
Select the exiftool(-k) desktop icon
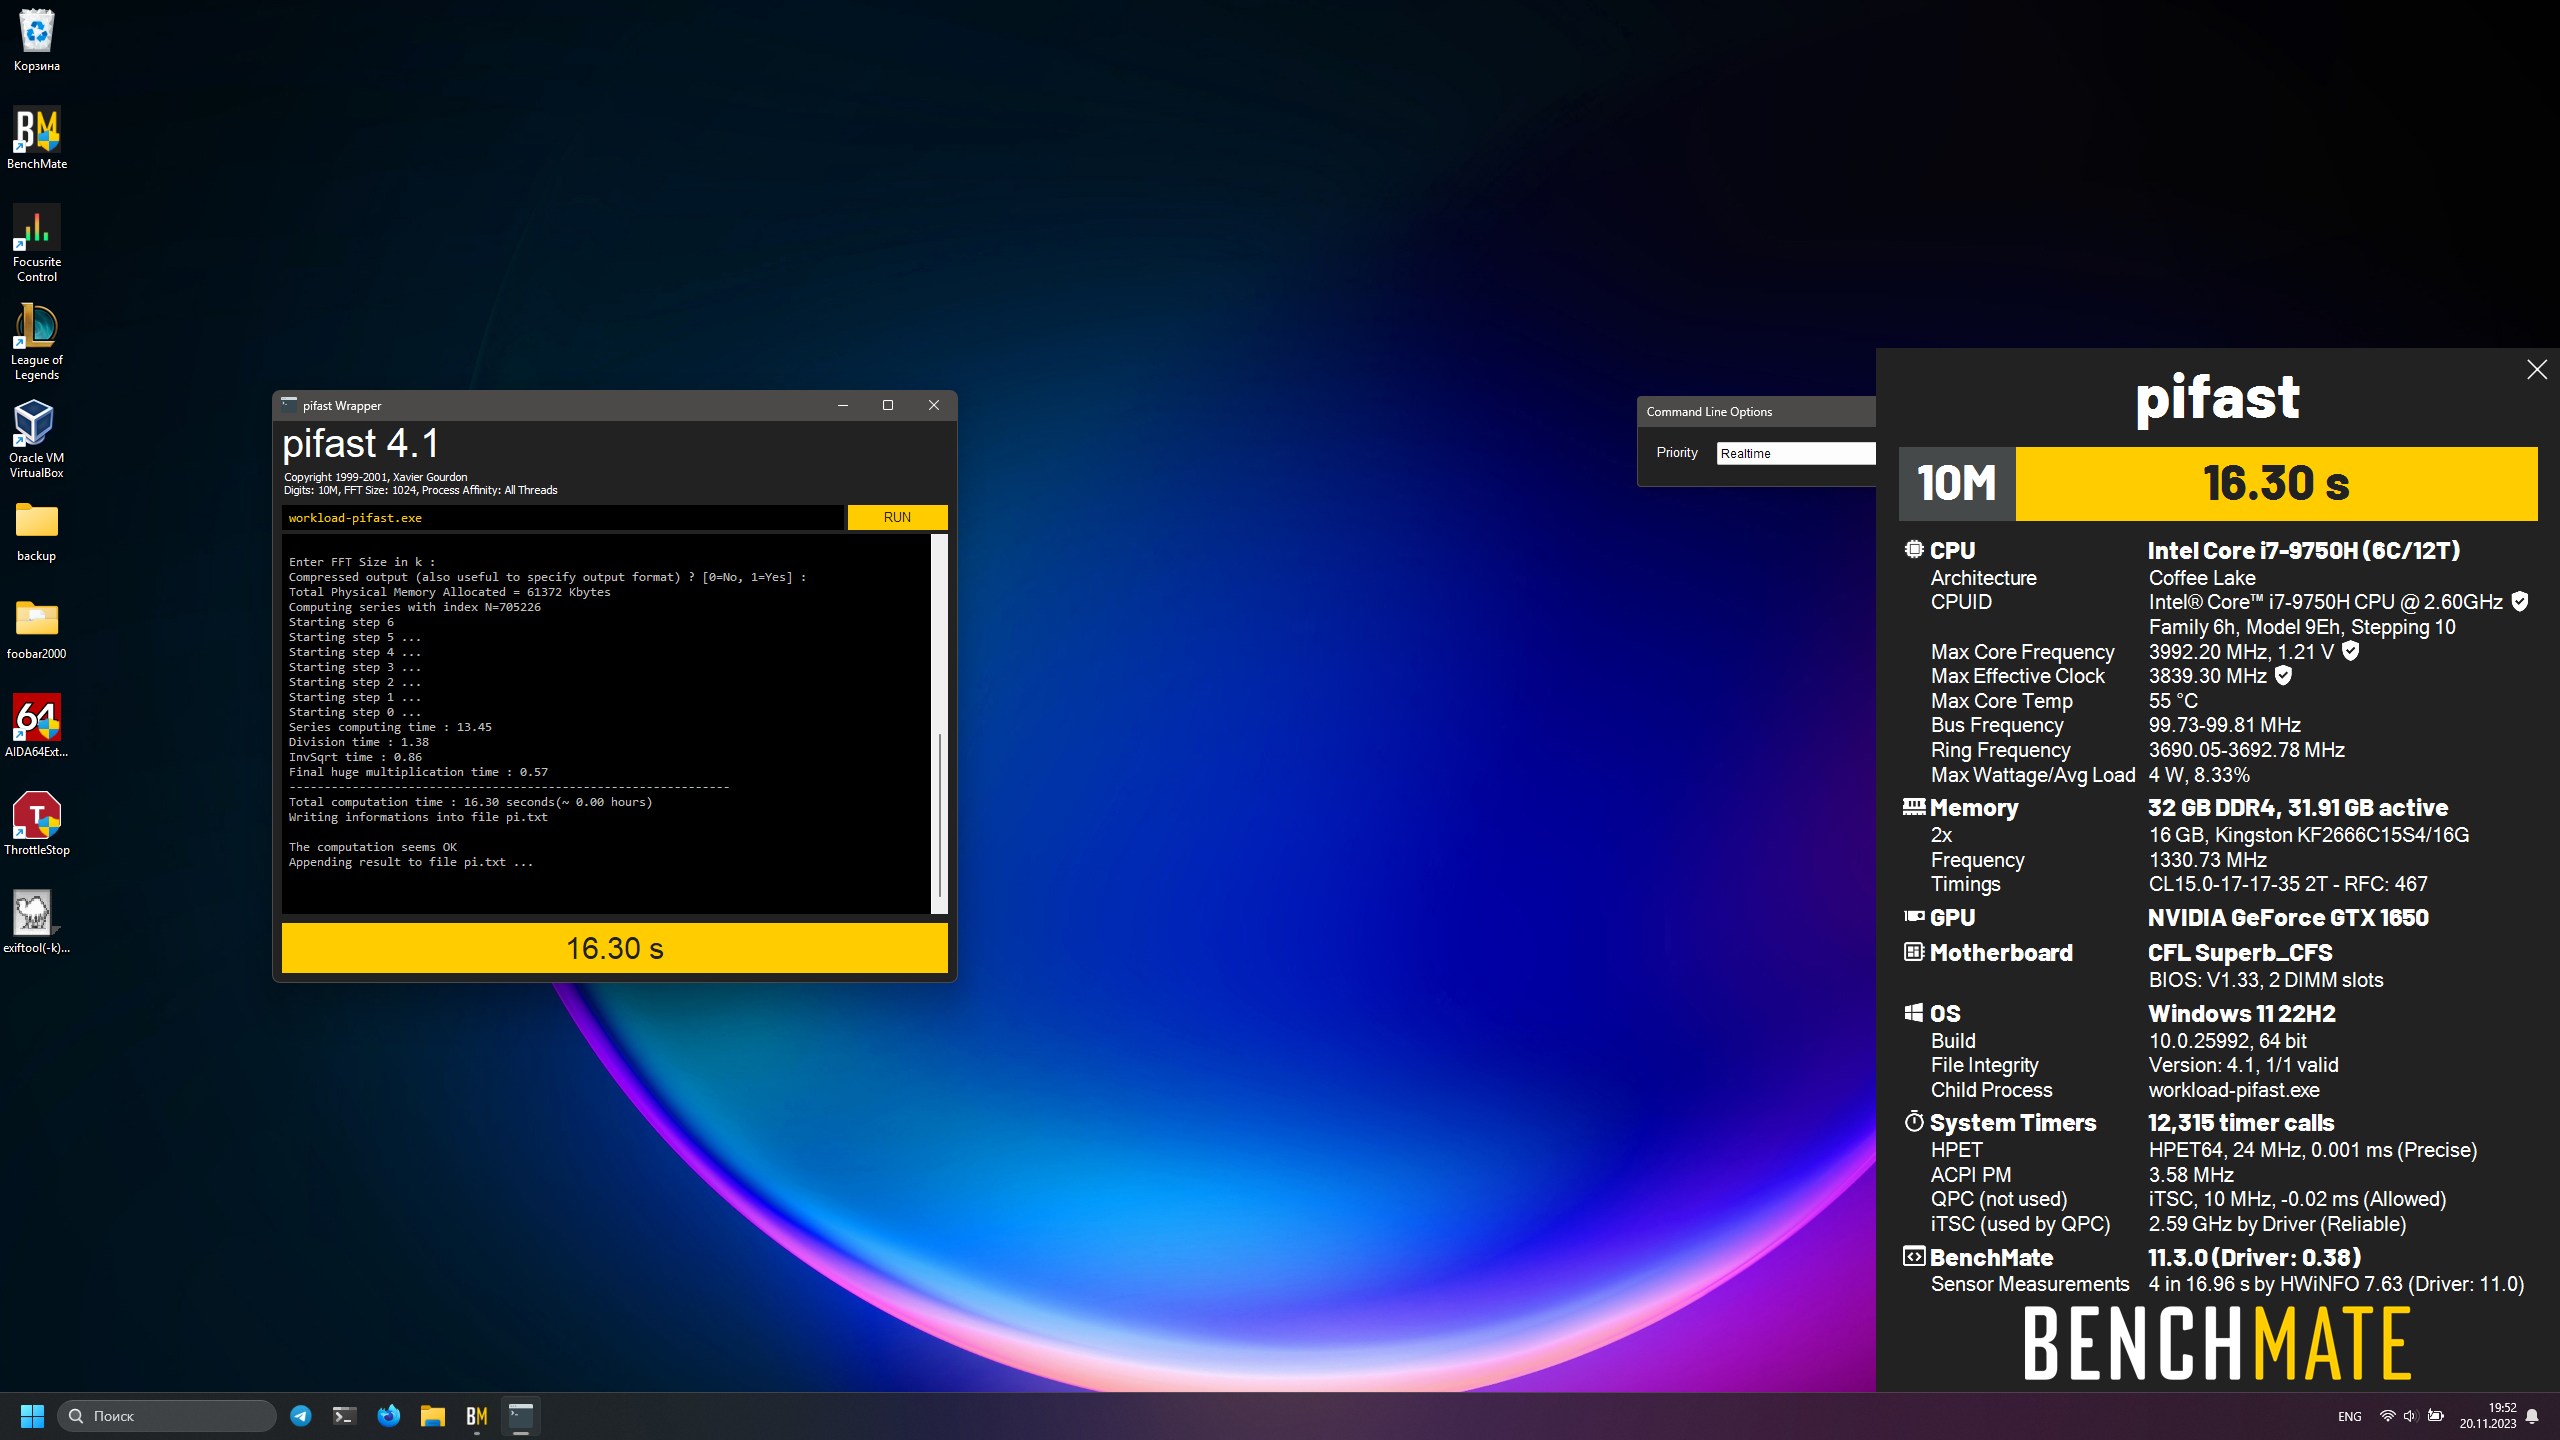pyautogui.click(x=36, y=923)
